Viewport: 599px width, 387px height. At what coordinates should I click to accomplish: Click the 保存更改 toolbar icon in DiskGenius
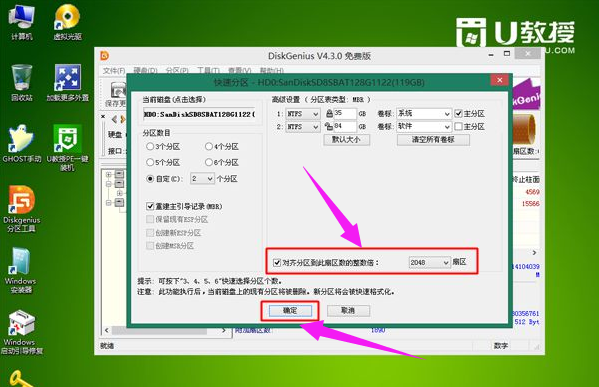[x=118, y=94]
